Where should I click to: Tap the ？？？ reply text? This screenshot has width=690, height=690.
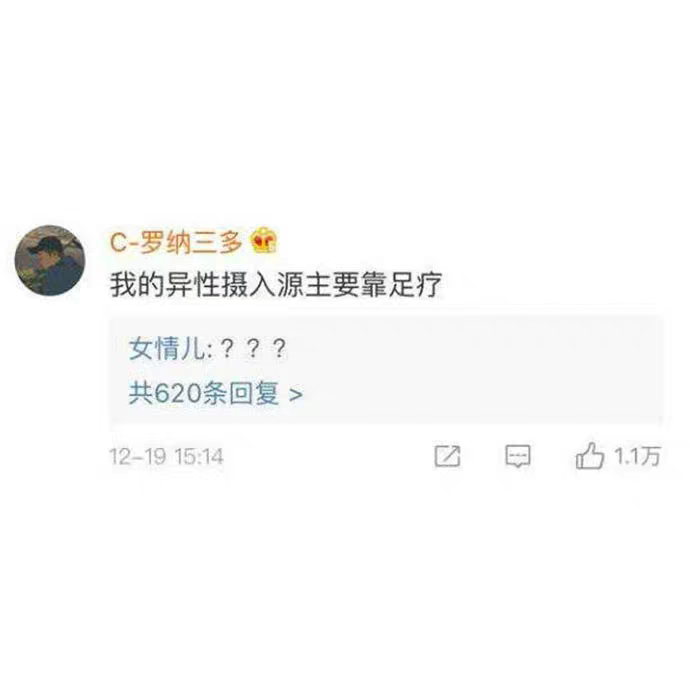click(253, 349)
